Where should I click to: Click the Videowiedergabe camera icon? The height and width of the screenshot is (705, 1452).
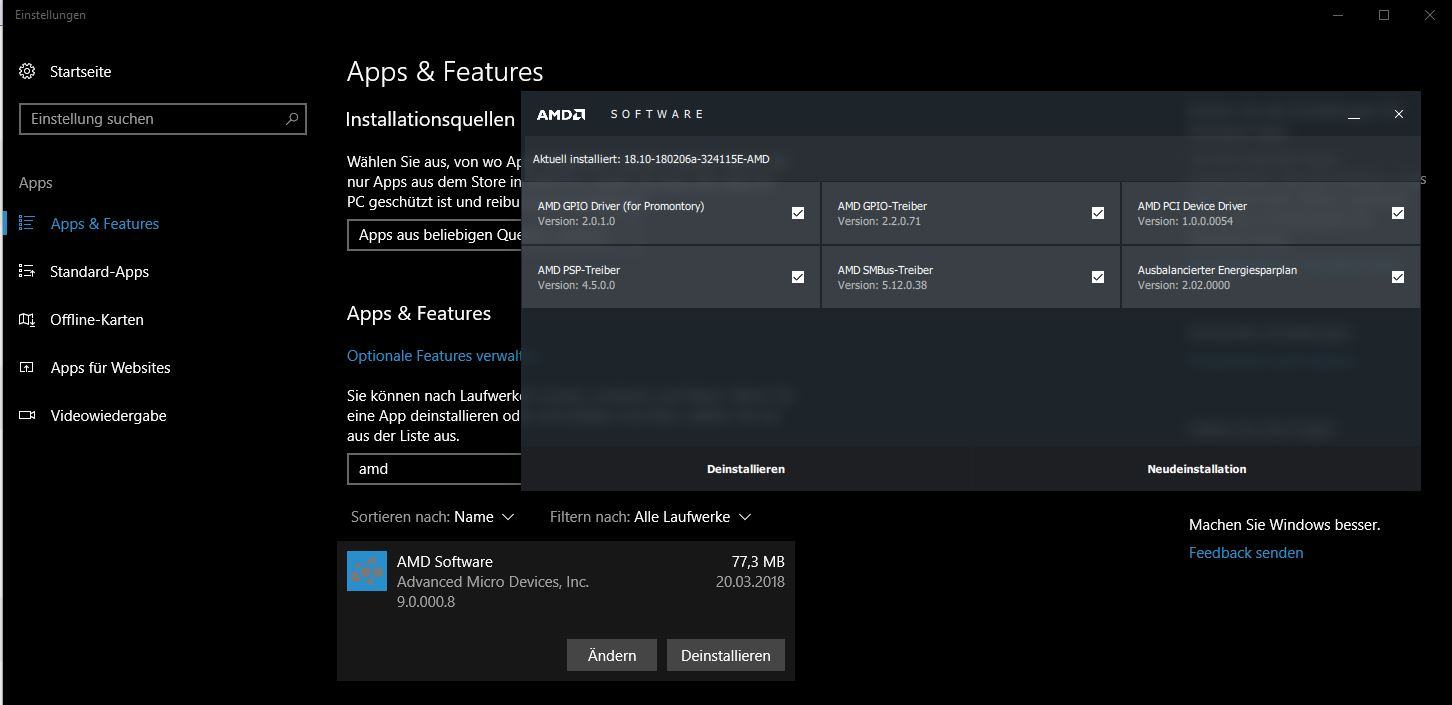point(27,415)
